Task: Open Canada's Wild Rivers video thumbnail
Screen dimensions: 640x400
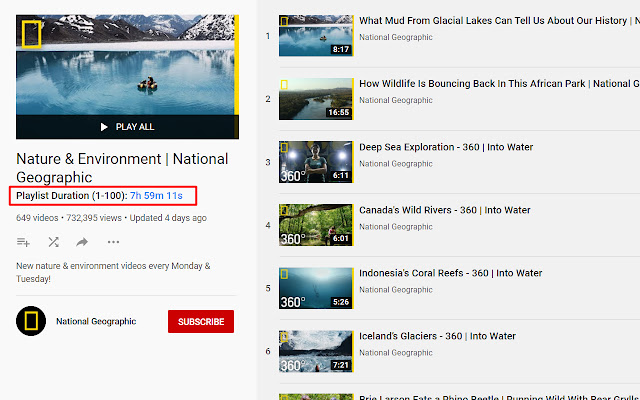Action: tap(316, 225)
